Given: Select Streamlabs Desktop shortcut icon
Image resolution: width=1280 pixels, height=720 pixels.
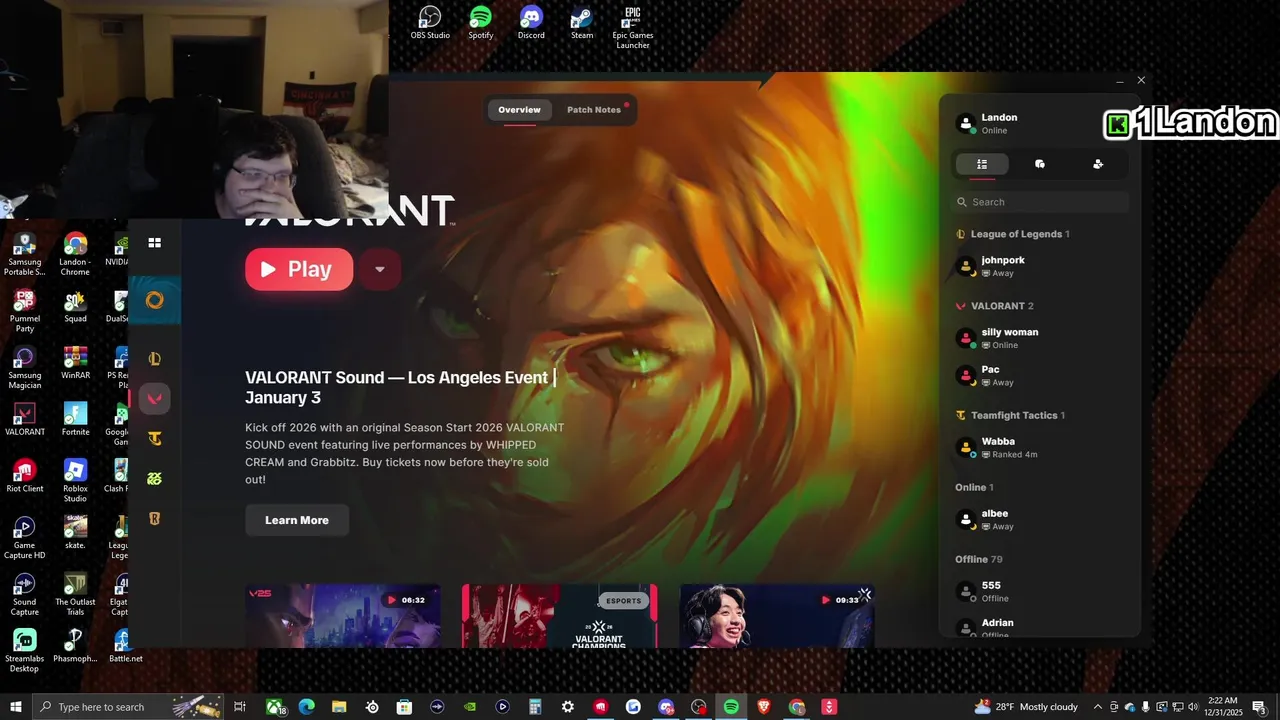Looking at the screenshot, I should click(x=24, y=651).
